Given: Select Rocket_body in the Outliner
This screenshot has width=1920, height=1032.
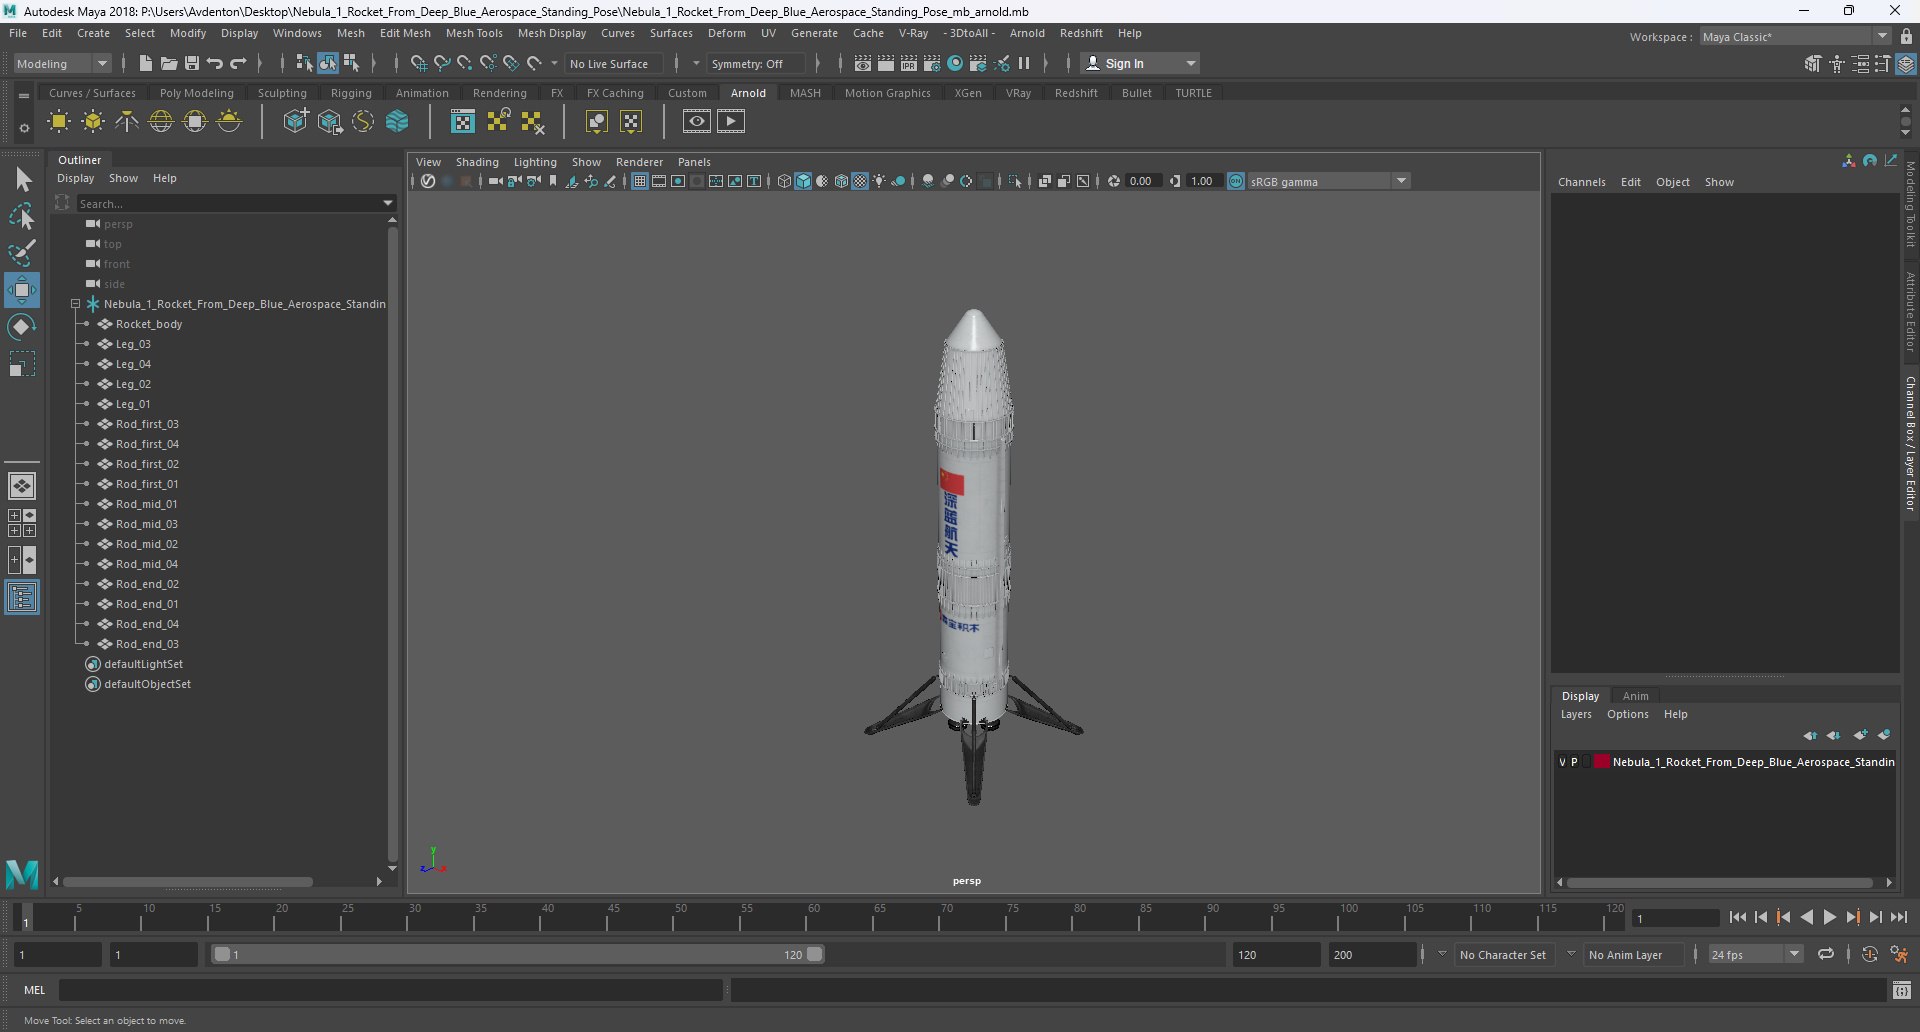Looking at the screenshot, I should click(x=149, y=324).
